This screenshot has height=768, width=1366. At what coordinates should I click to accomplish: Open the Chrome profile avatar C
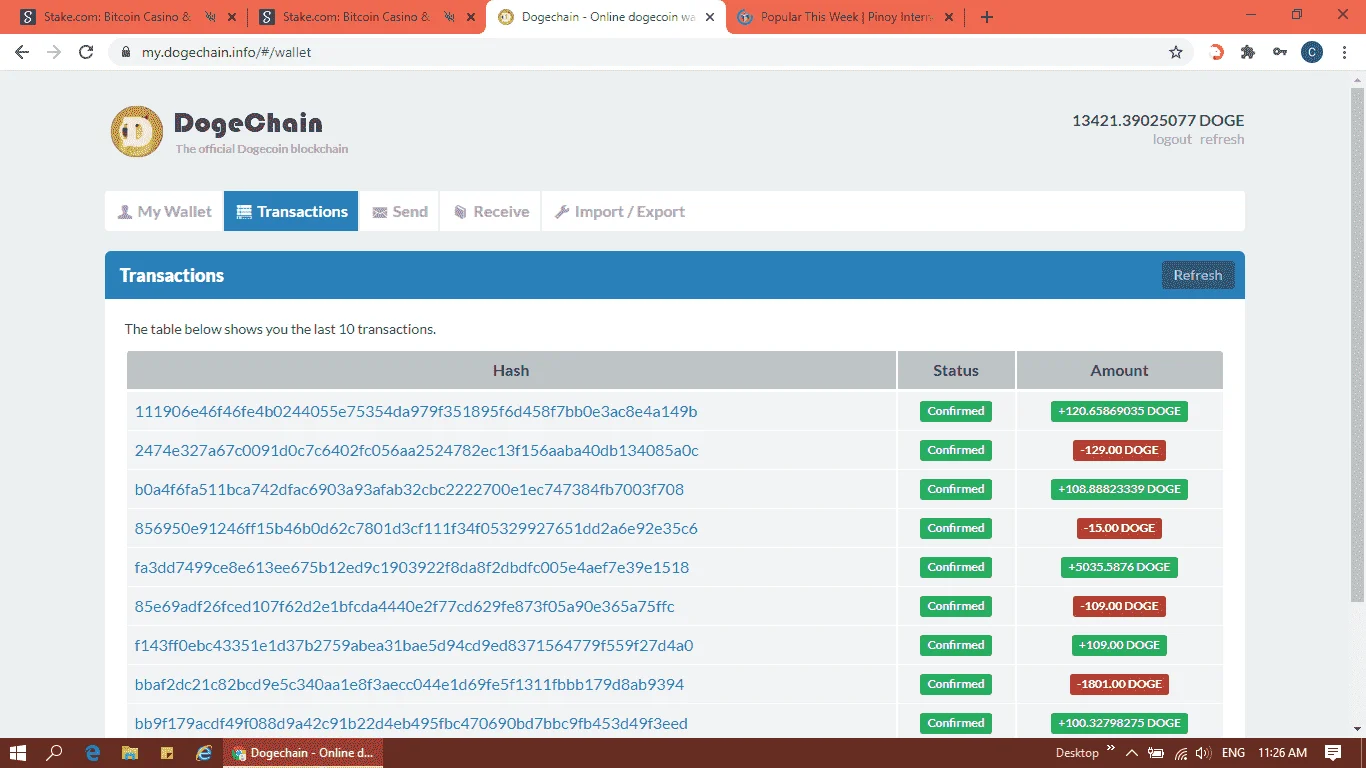point(1312,52)
